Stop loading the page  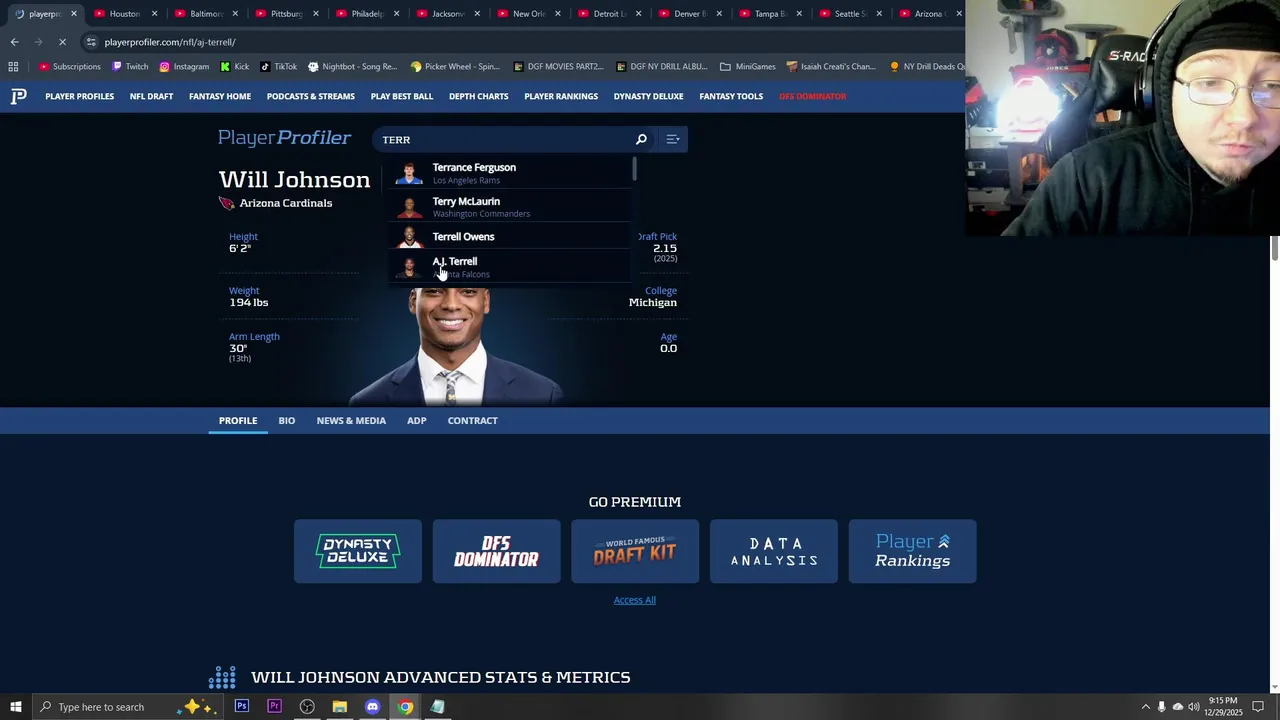coord(62,42)
